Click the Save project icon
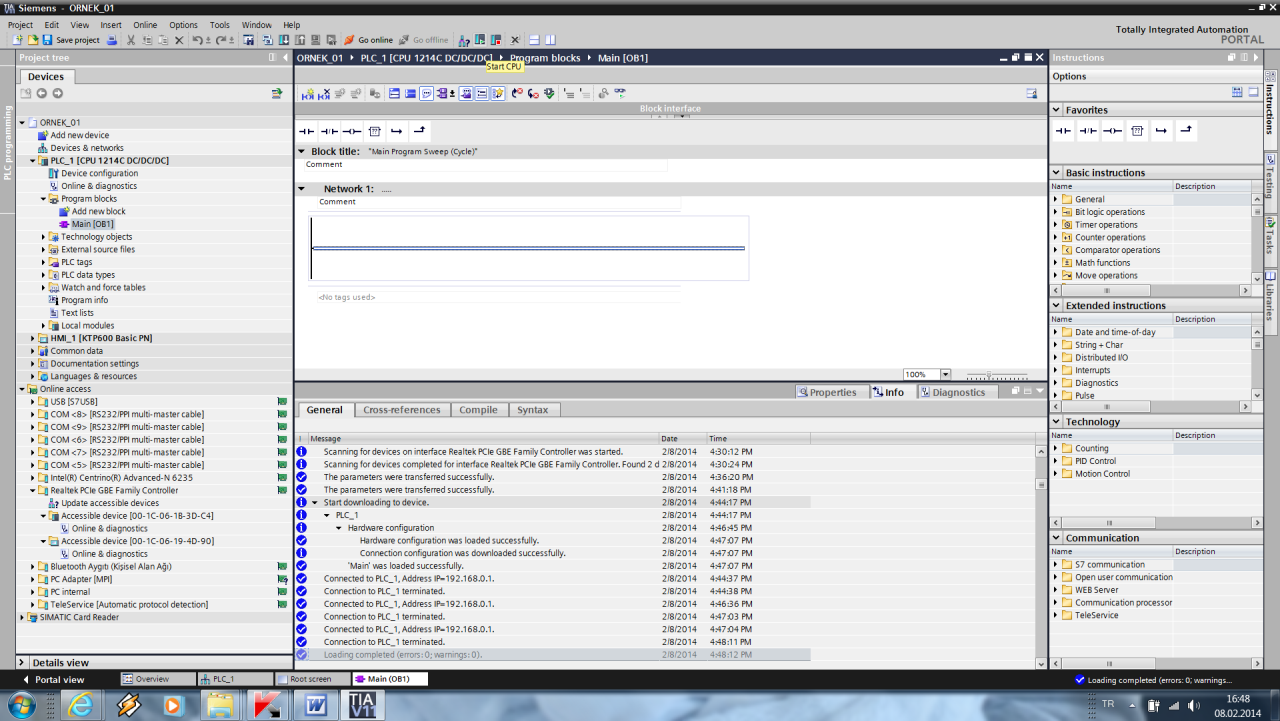The width and height of the screenshot is (1280, 721). [x=47, y=40]
